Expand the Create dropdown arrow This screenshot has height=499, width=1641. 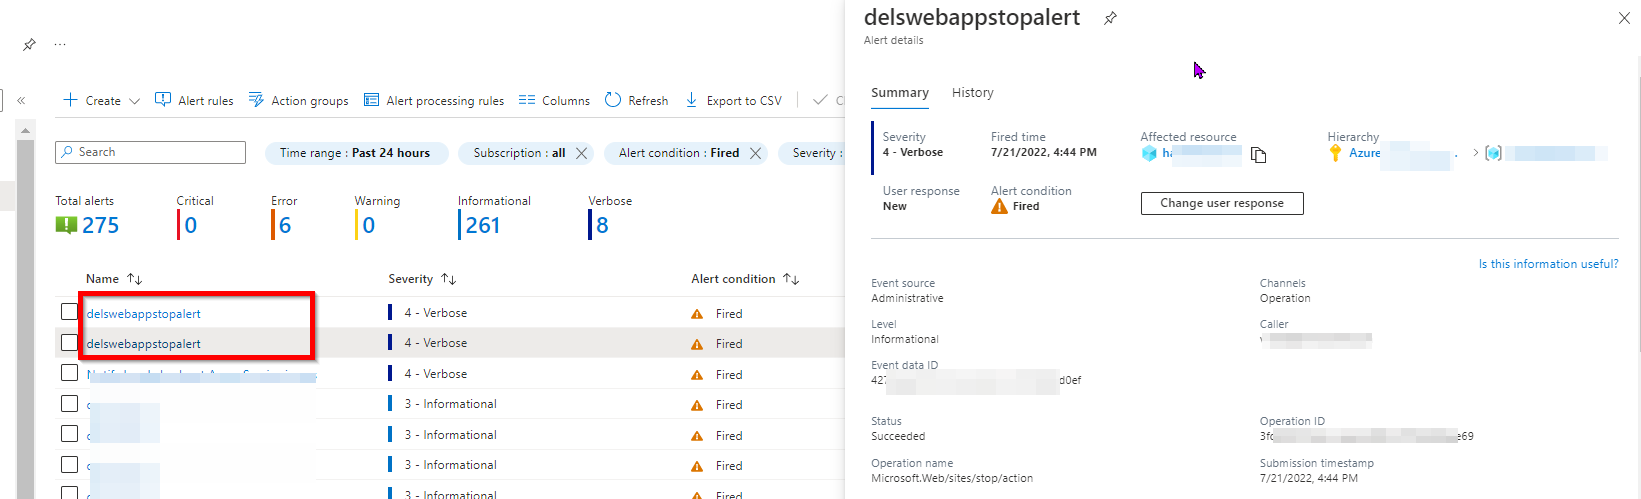pos(134,101)
